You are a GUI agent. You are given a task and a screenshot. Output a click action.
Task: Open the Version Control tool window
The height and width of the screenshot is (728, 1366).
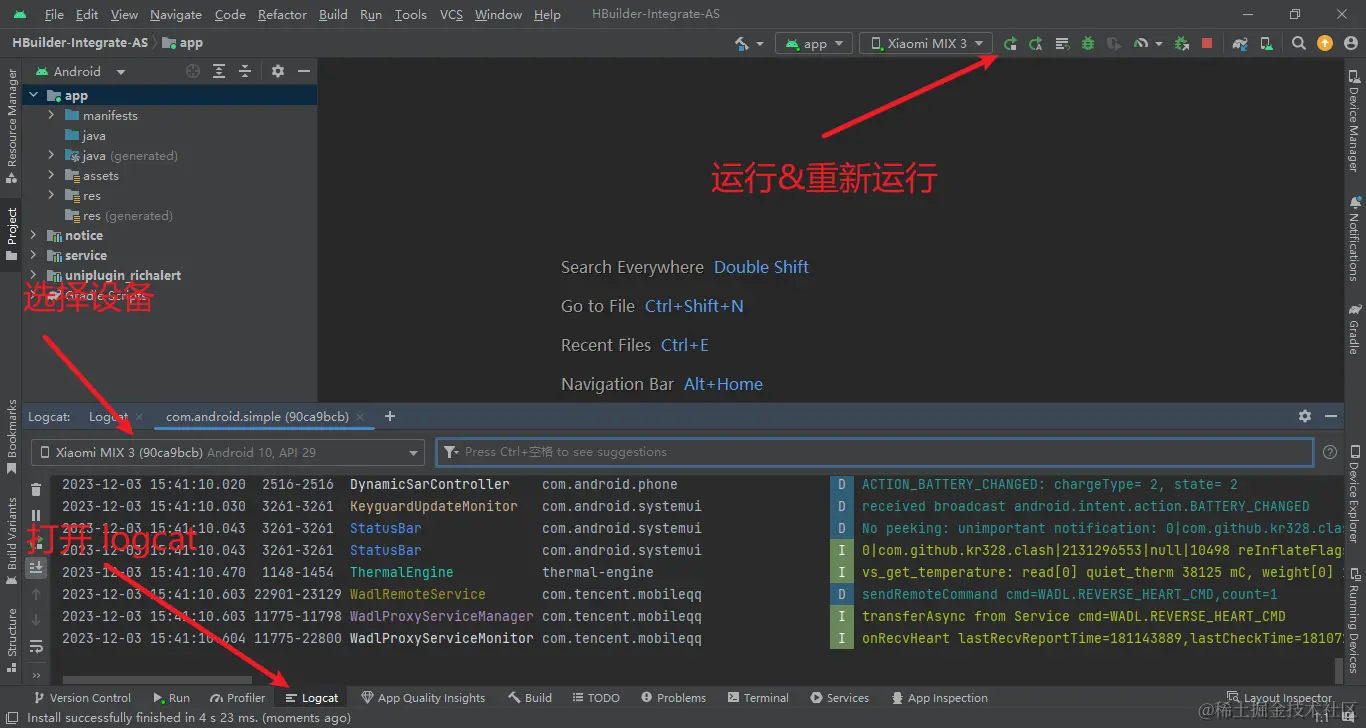point(82,698)
